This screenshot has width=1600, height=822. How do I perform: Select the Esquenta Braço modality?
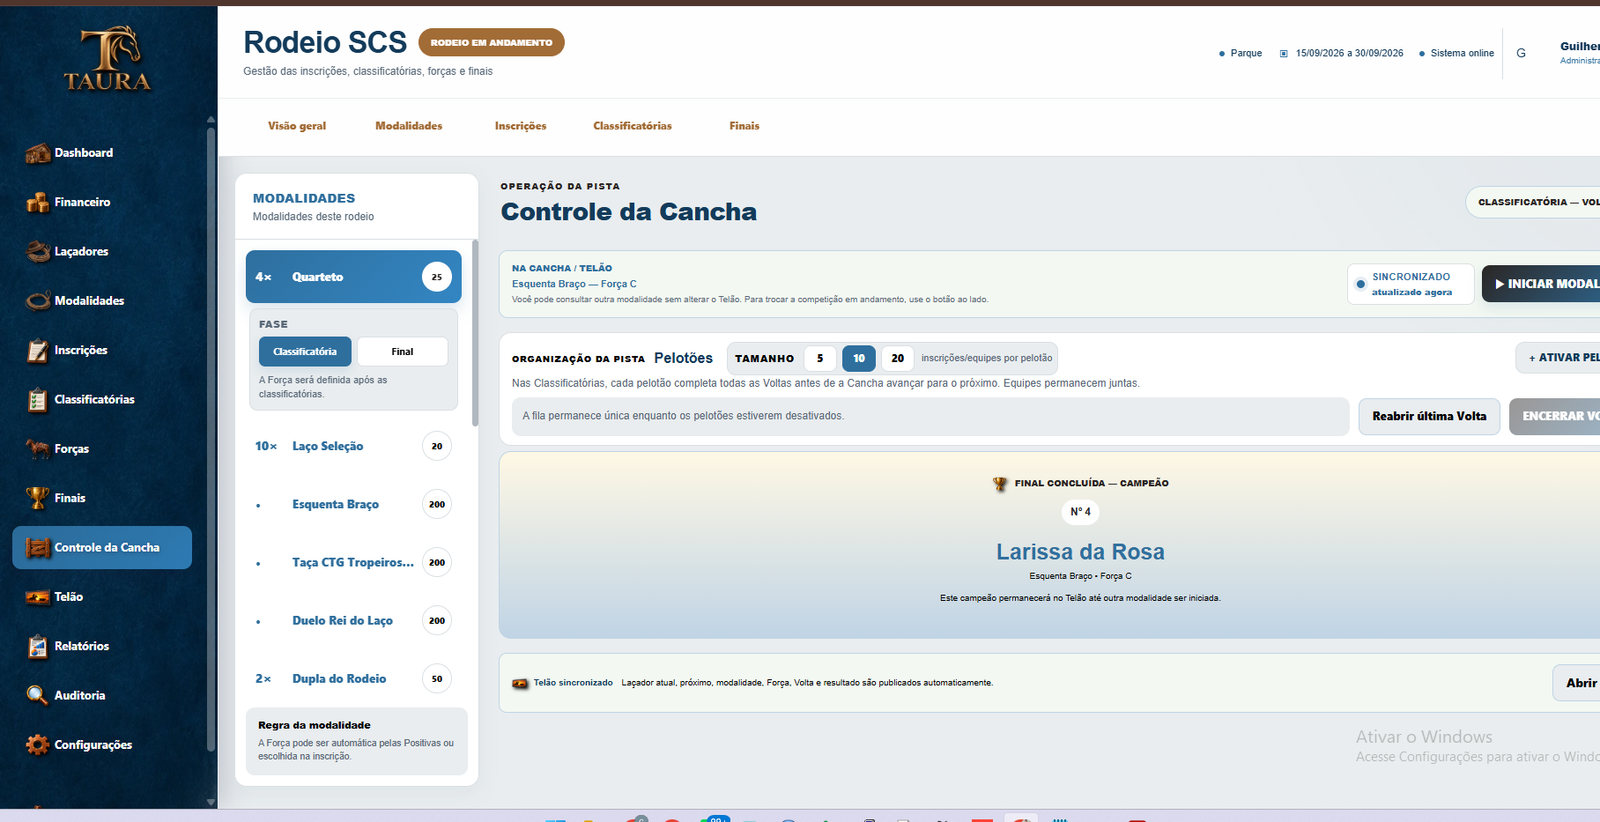(x=354, y=504)
